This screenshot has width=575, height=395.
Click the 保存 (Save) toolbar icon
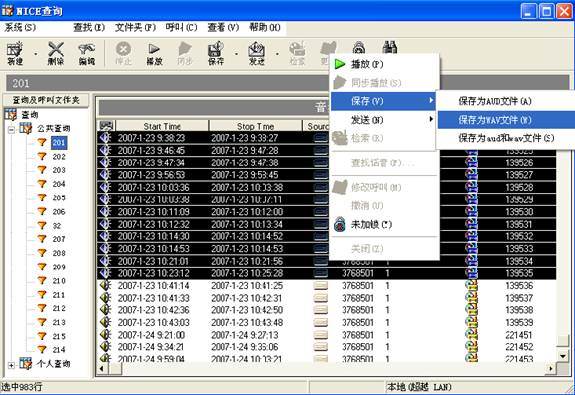(x=216, y=54)
